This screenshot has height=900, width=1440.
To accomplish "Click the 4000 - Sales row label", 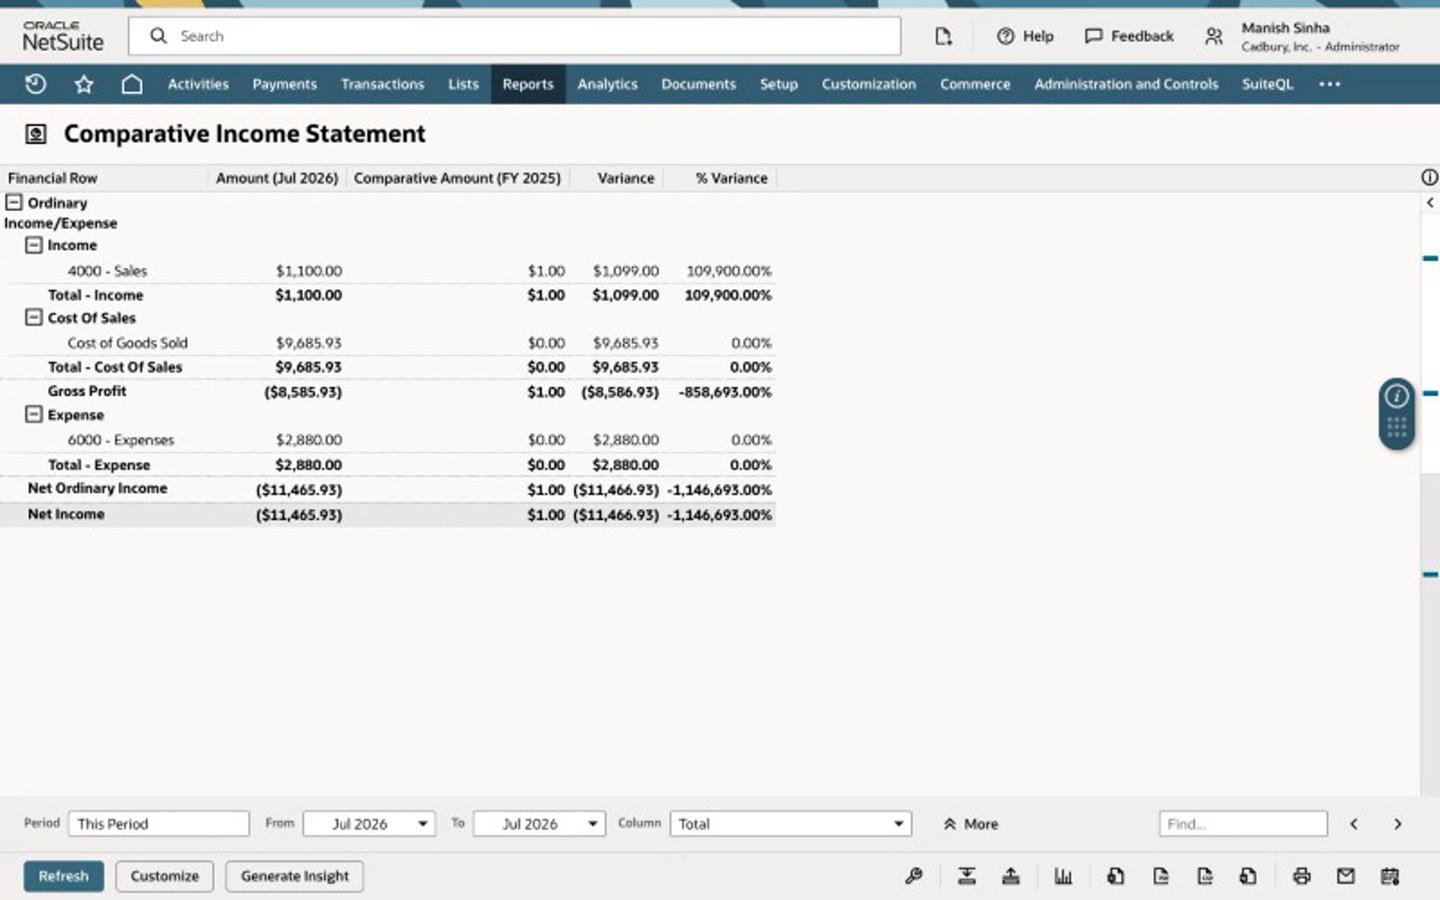I will [107, 271].
